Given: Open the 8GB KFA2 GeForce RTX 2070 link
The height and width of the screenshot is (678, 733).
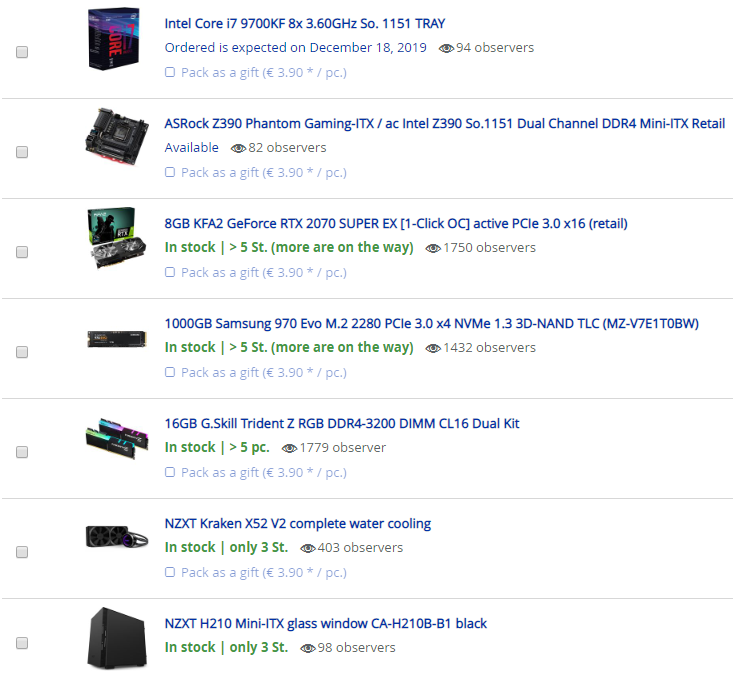Looking at the screenshot, I should pos(396,224).
